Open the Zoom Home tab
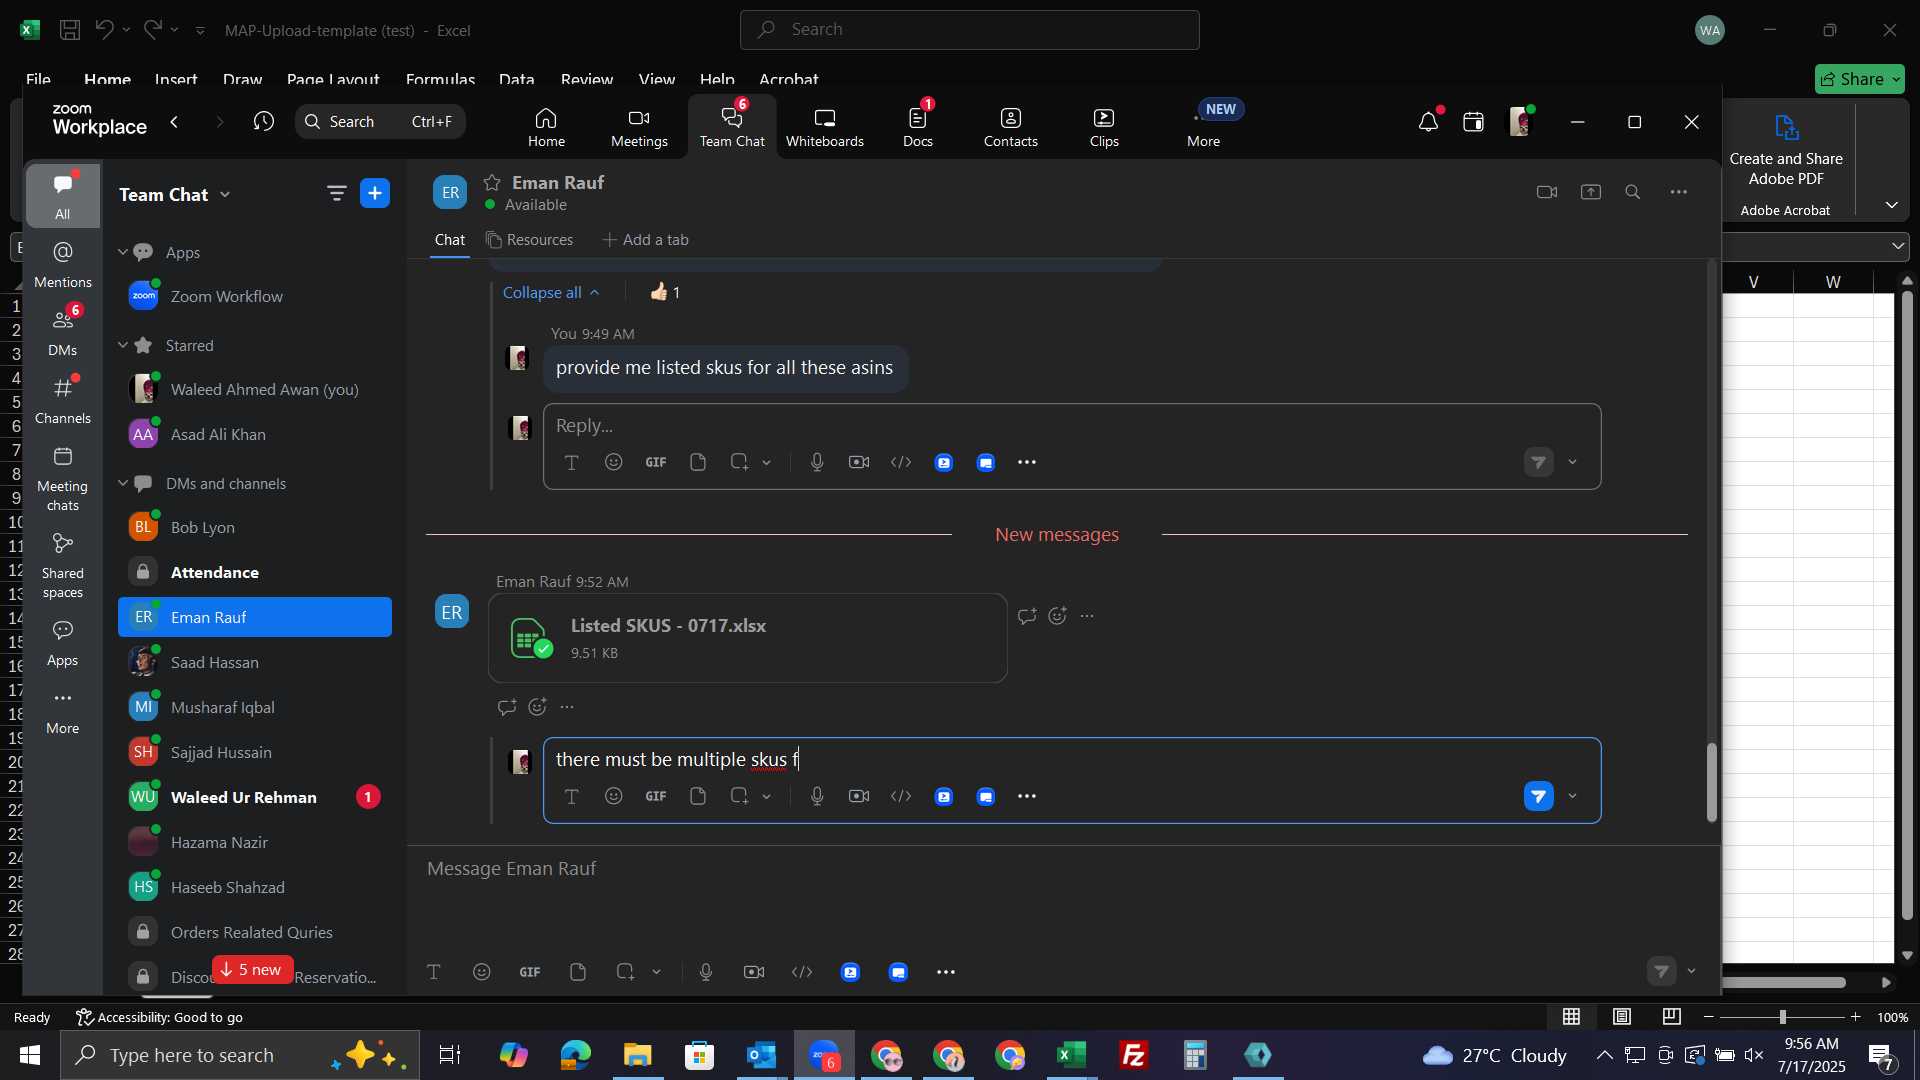This screenshot has width=1920, height=1080. 546,127
